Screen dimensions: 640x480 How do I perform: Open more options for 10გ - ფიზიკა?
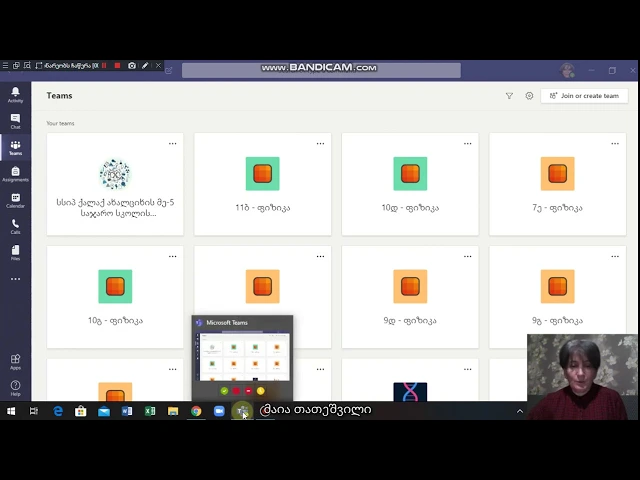click(x=173, y=256)
